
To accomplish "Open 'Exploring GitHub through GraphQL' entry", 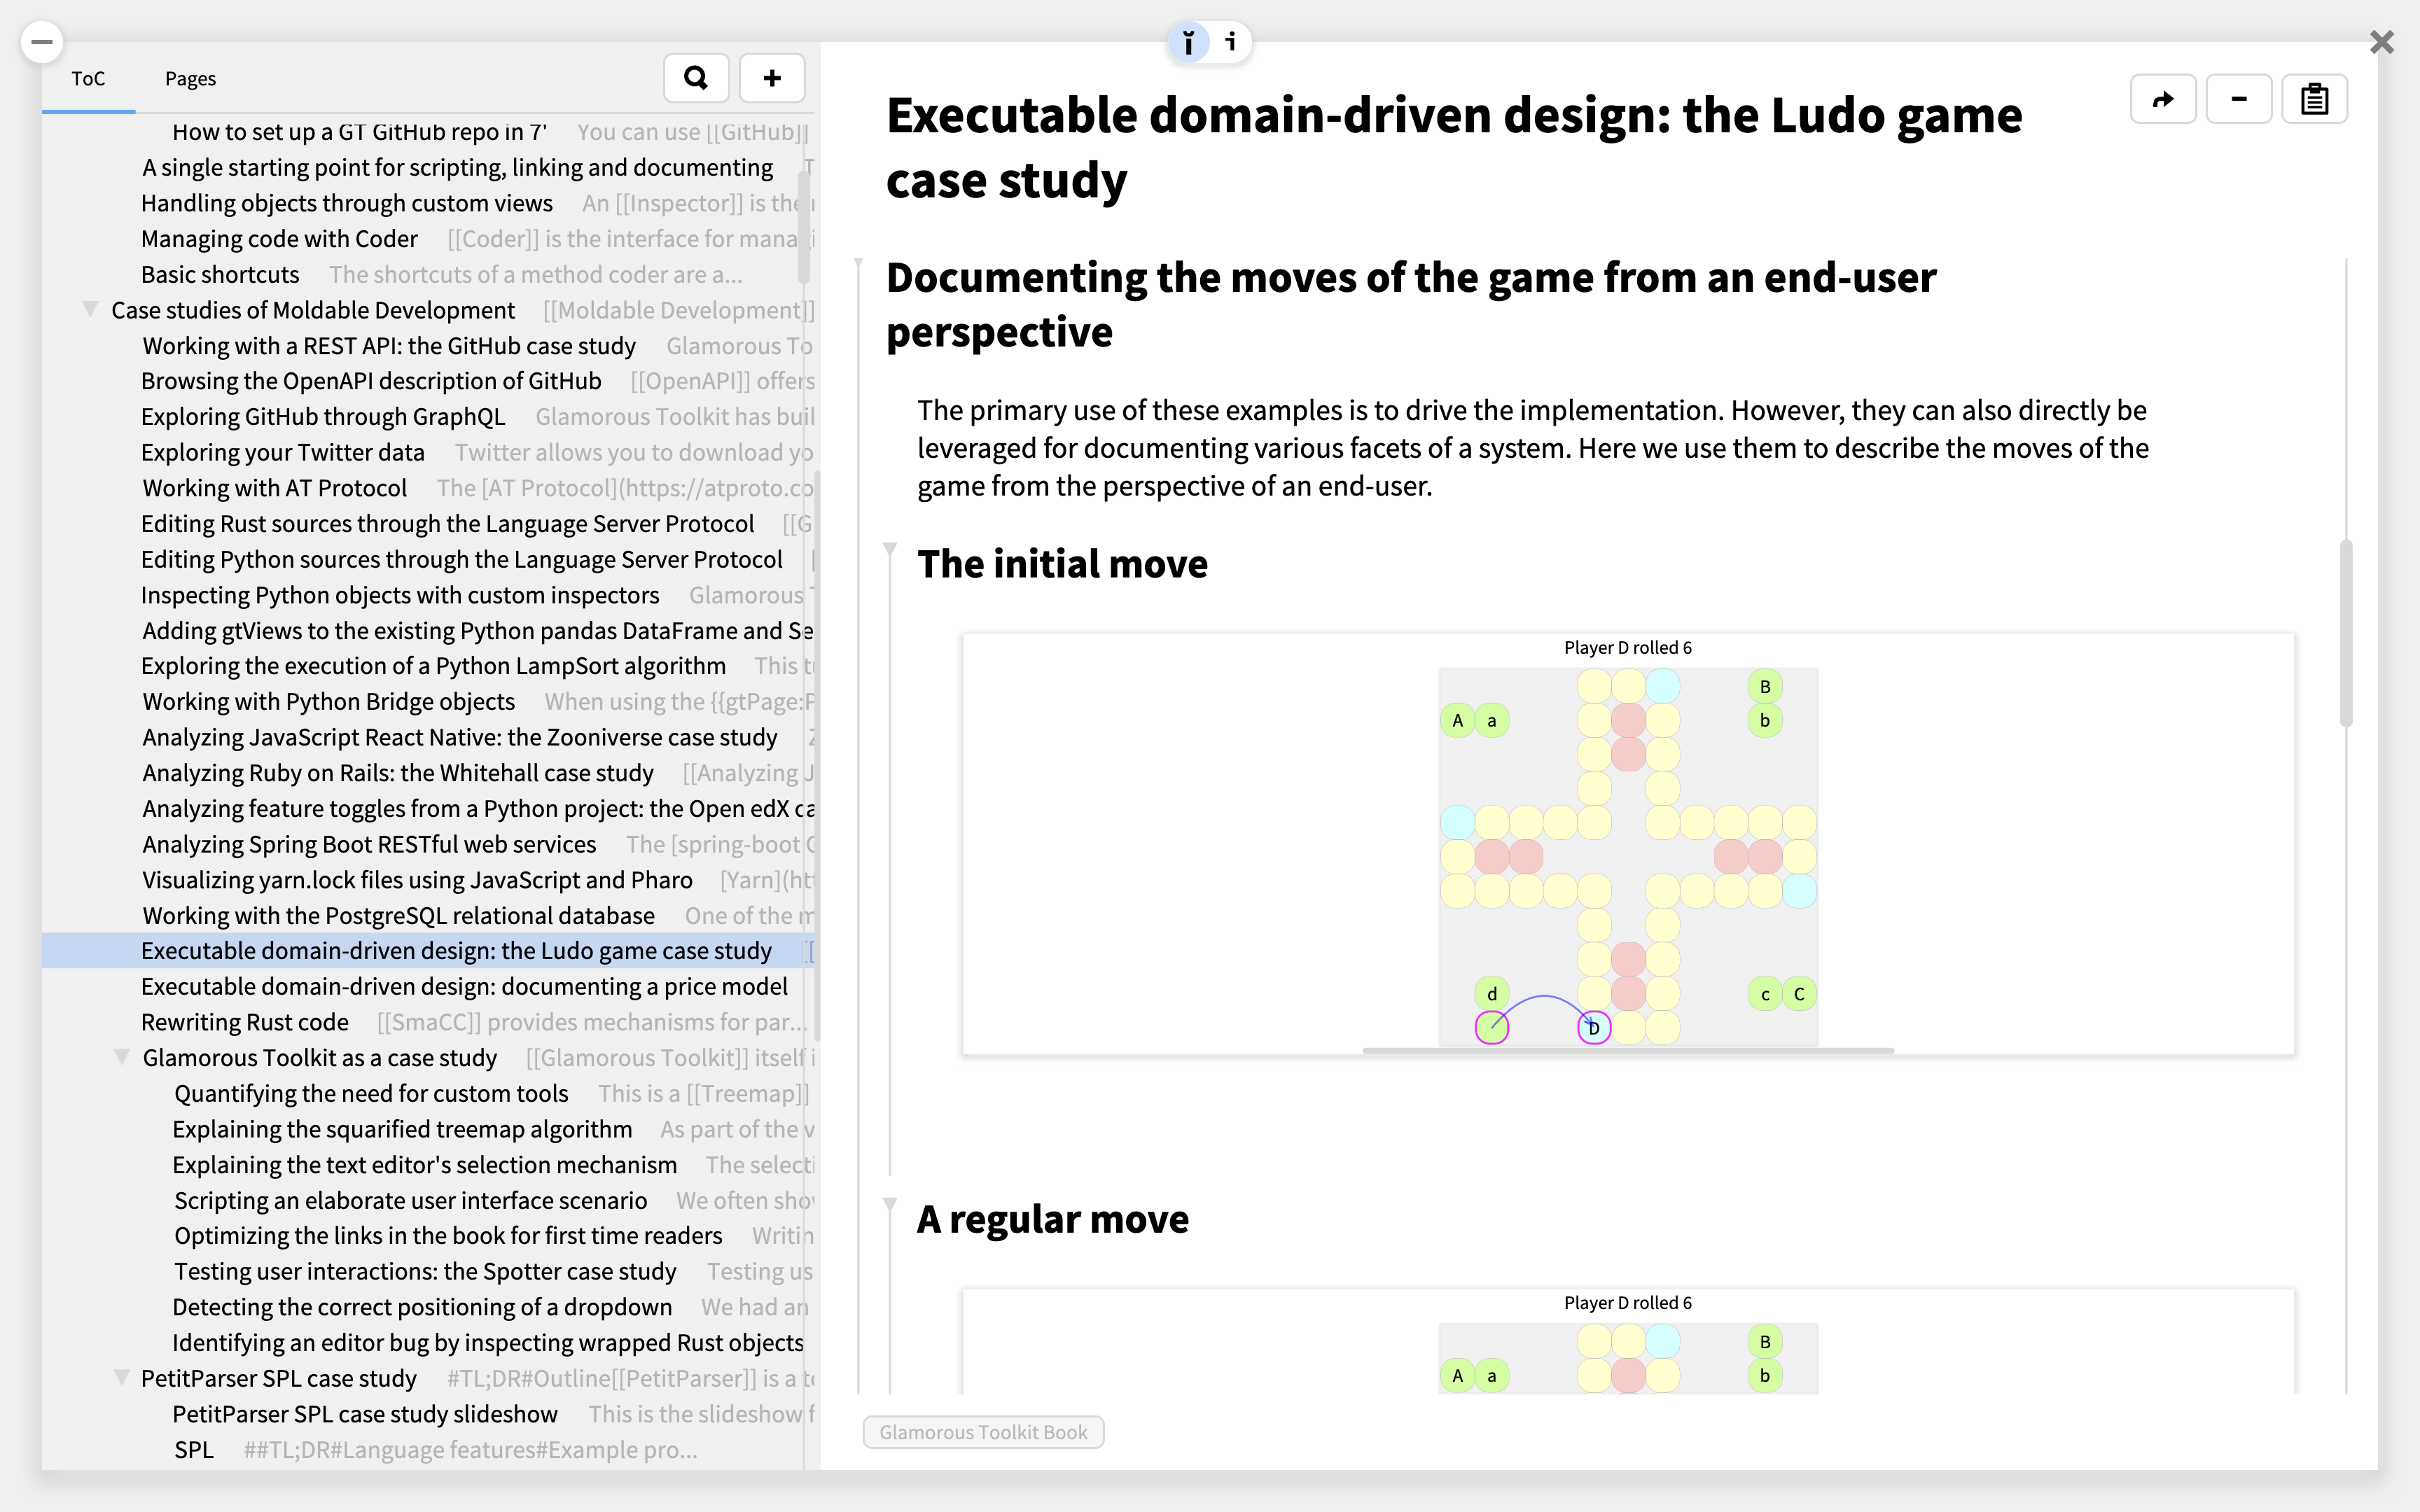I will click(x=323, y=417).
